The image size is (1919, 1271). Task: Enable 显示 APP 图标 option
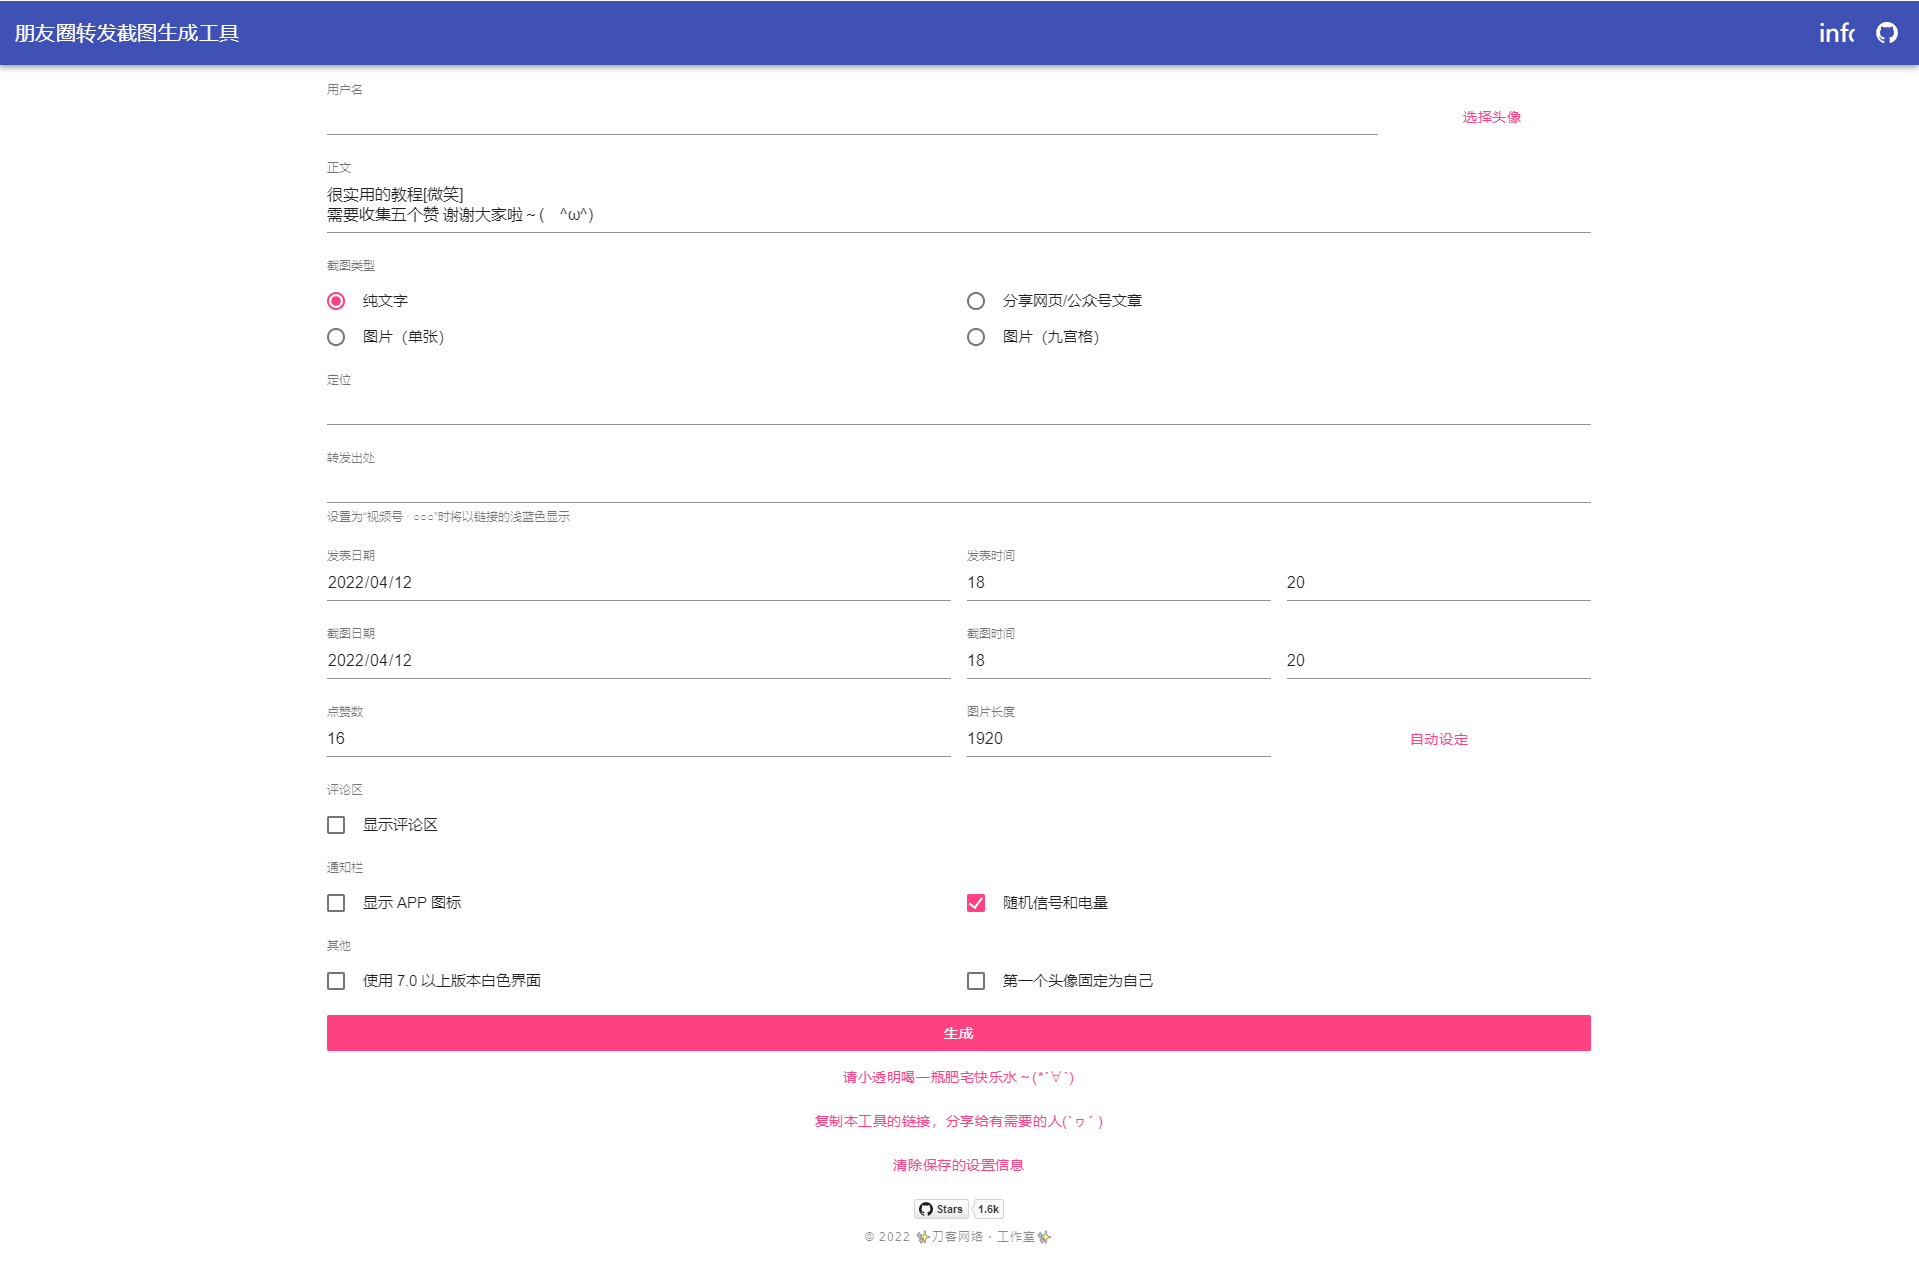[x=336, y=902]
